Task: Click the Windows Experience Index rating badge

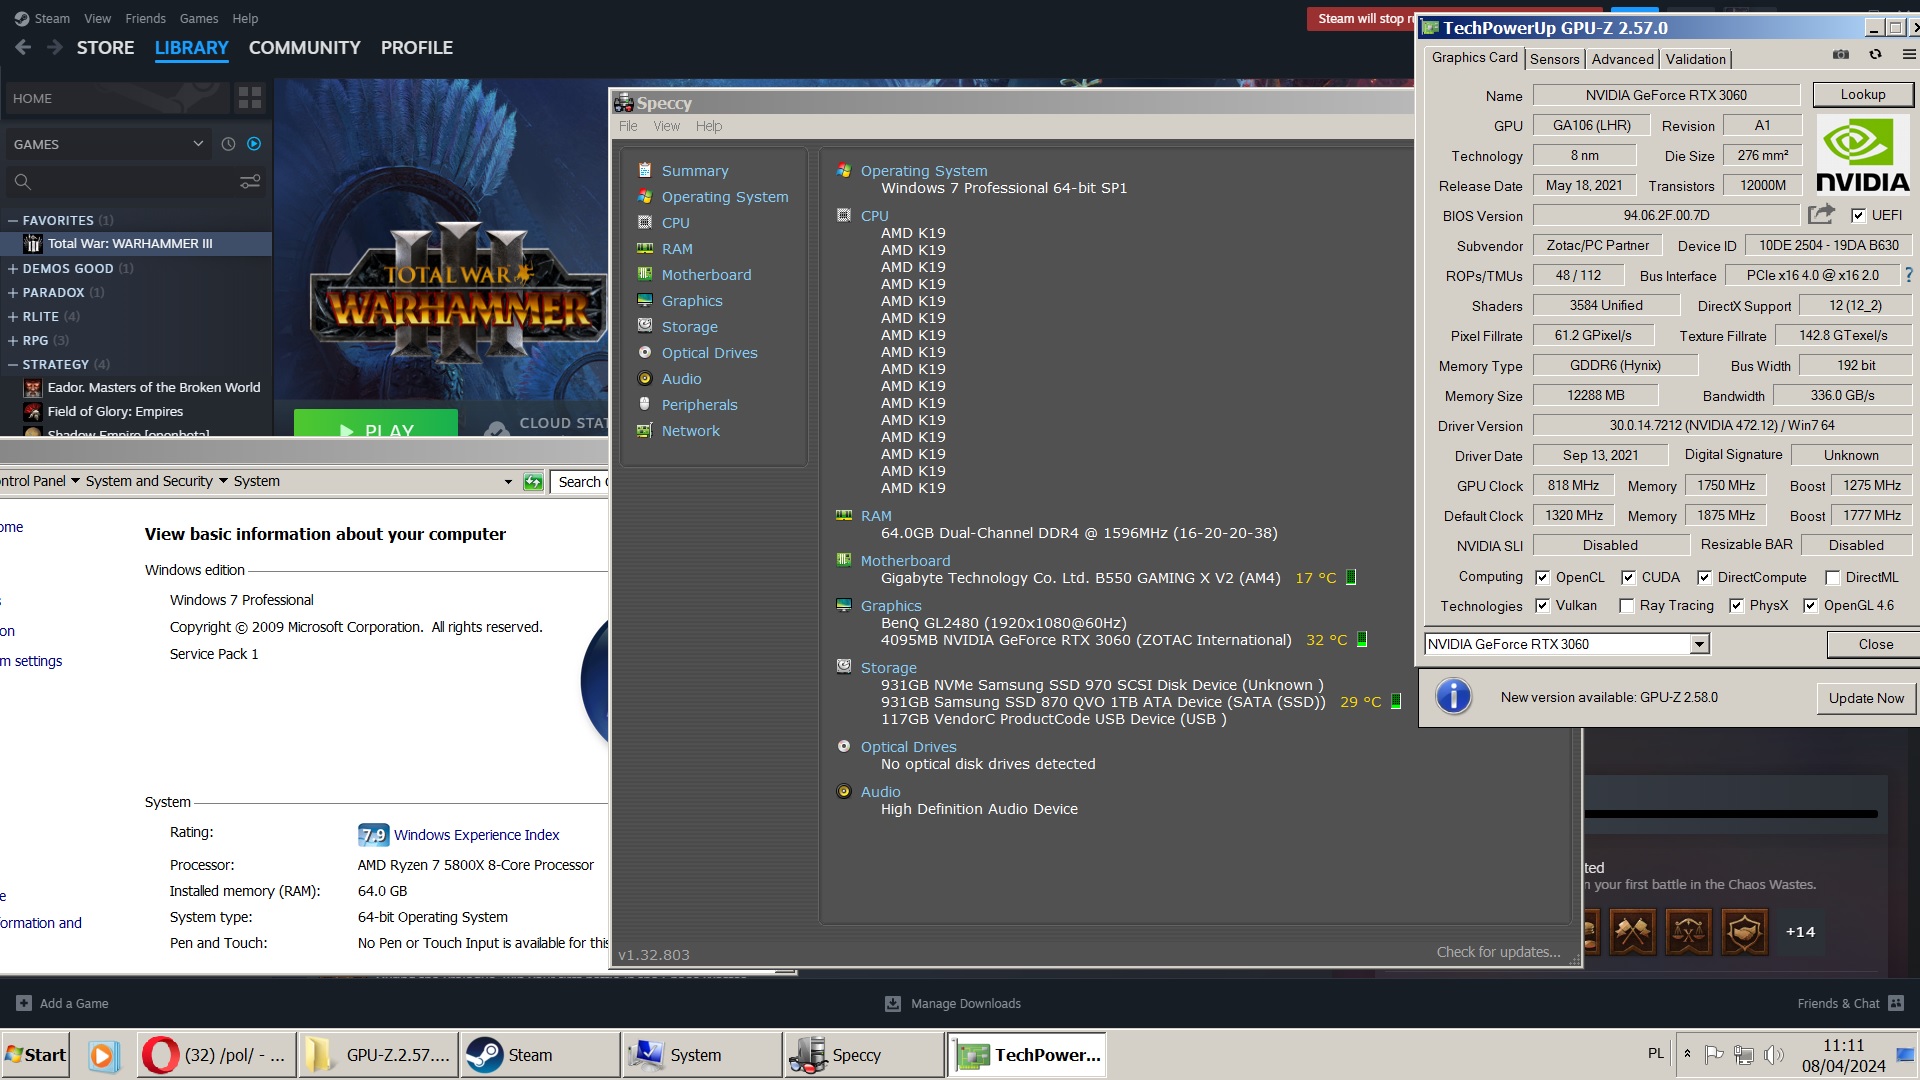Action: click(x=373, y=834)
